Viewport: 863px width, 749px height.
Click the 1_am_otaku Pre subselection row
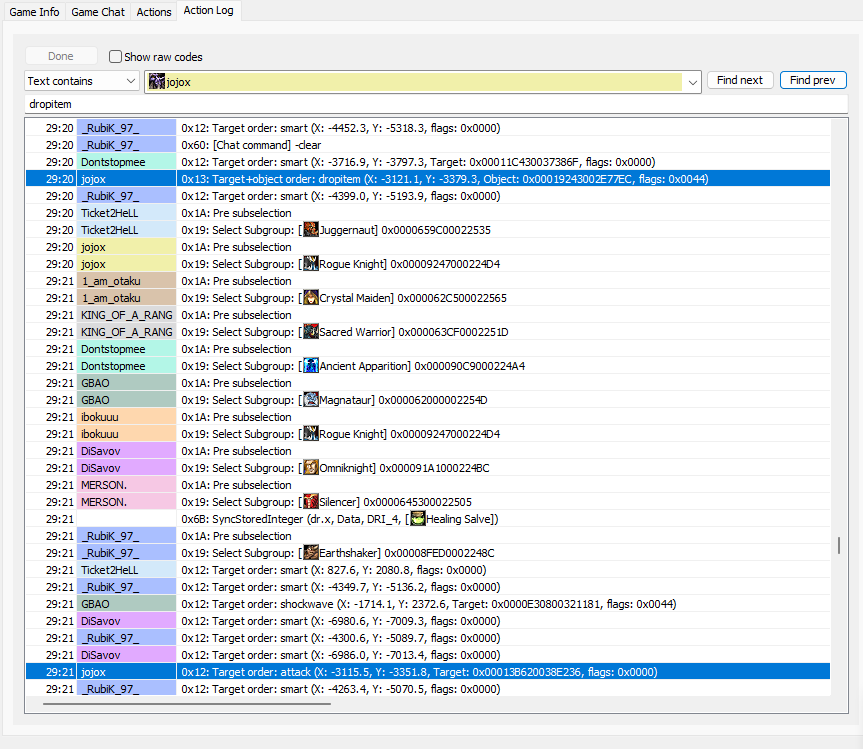pos(428,281)
